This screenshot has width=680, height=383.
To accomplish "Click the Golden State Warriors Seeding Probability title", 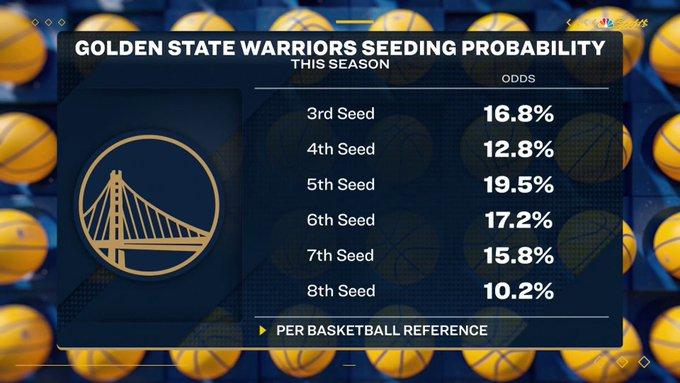I will [x=340, y=48].
